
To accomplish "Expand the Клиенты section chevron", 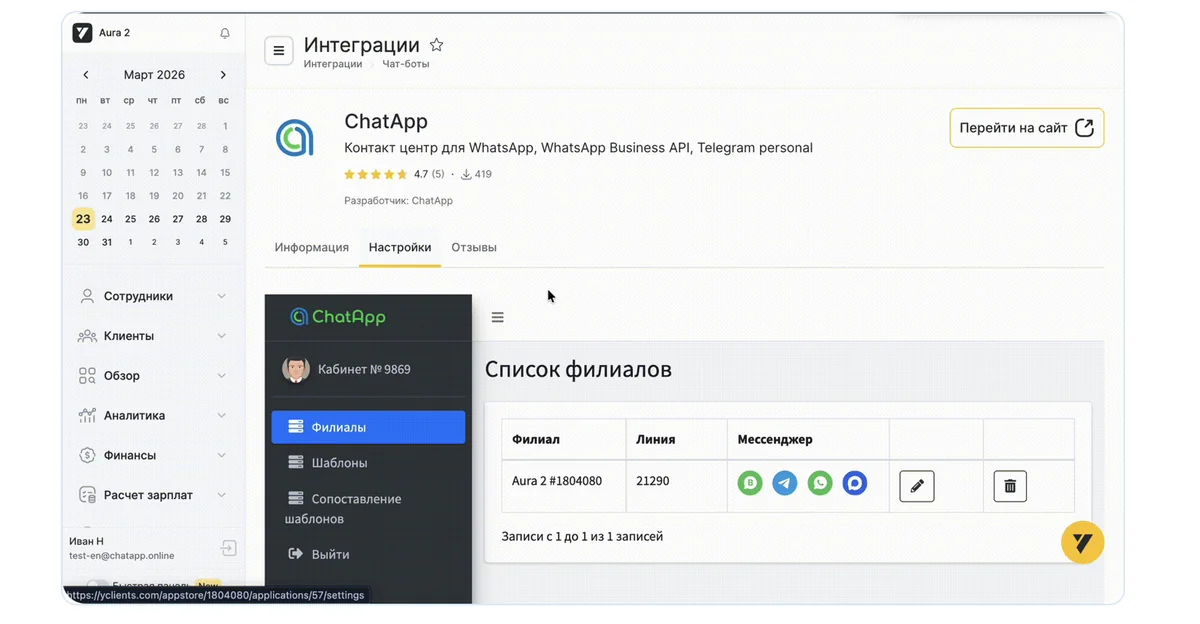I will tap(222, 336).
